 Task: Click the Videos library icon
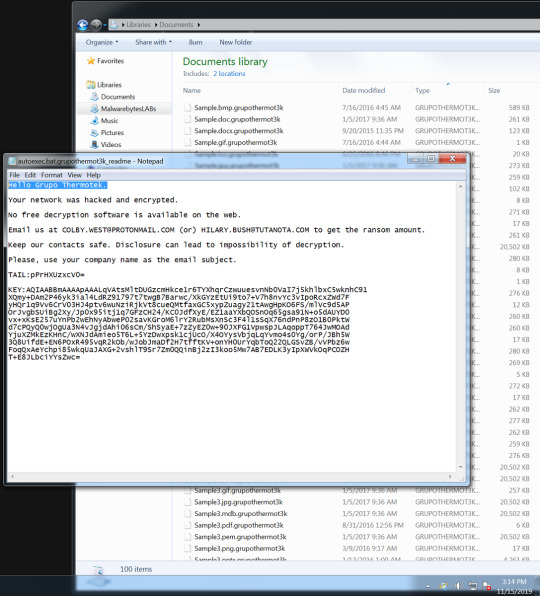(x=95, y=144)
